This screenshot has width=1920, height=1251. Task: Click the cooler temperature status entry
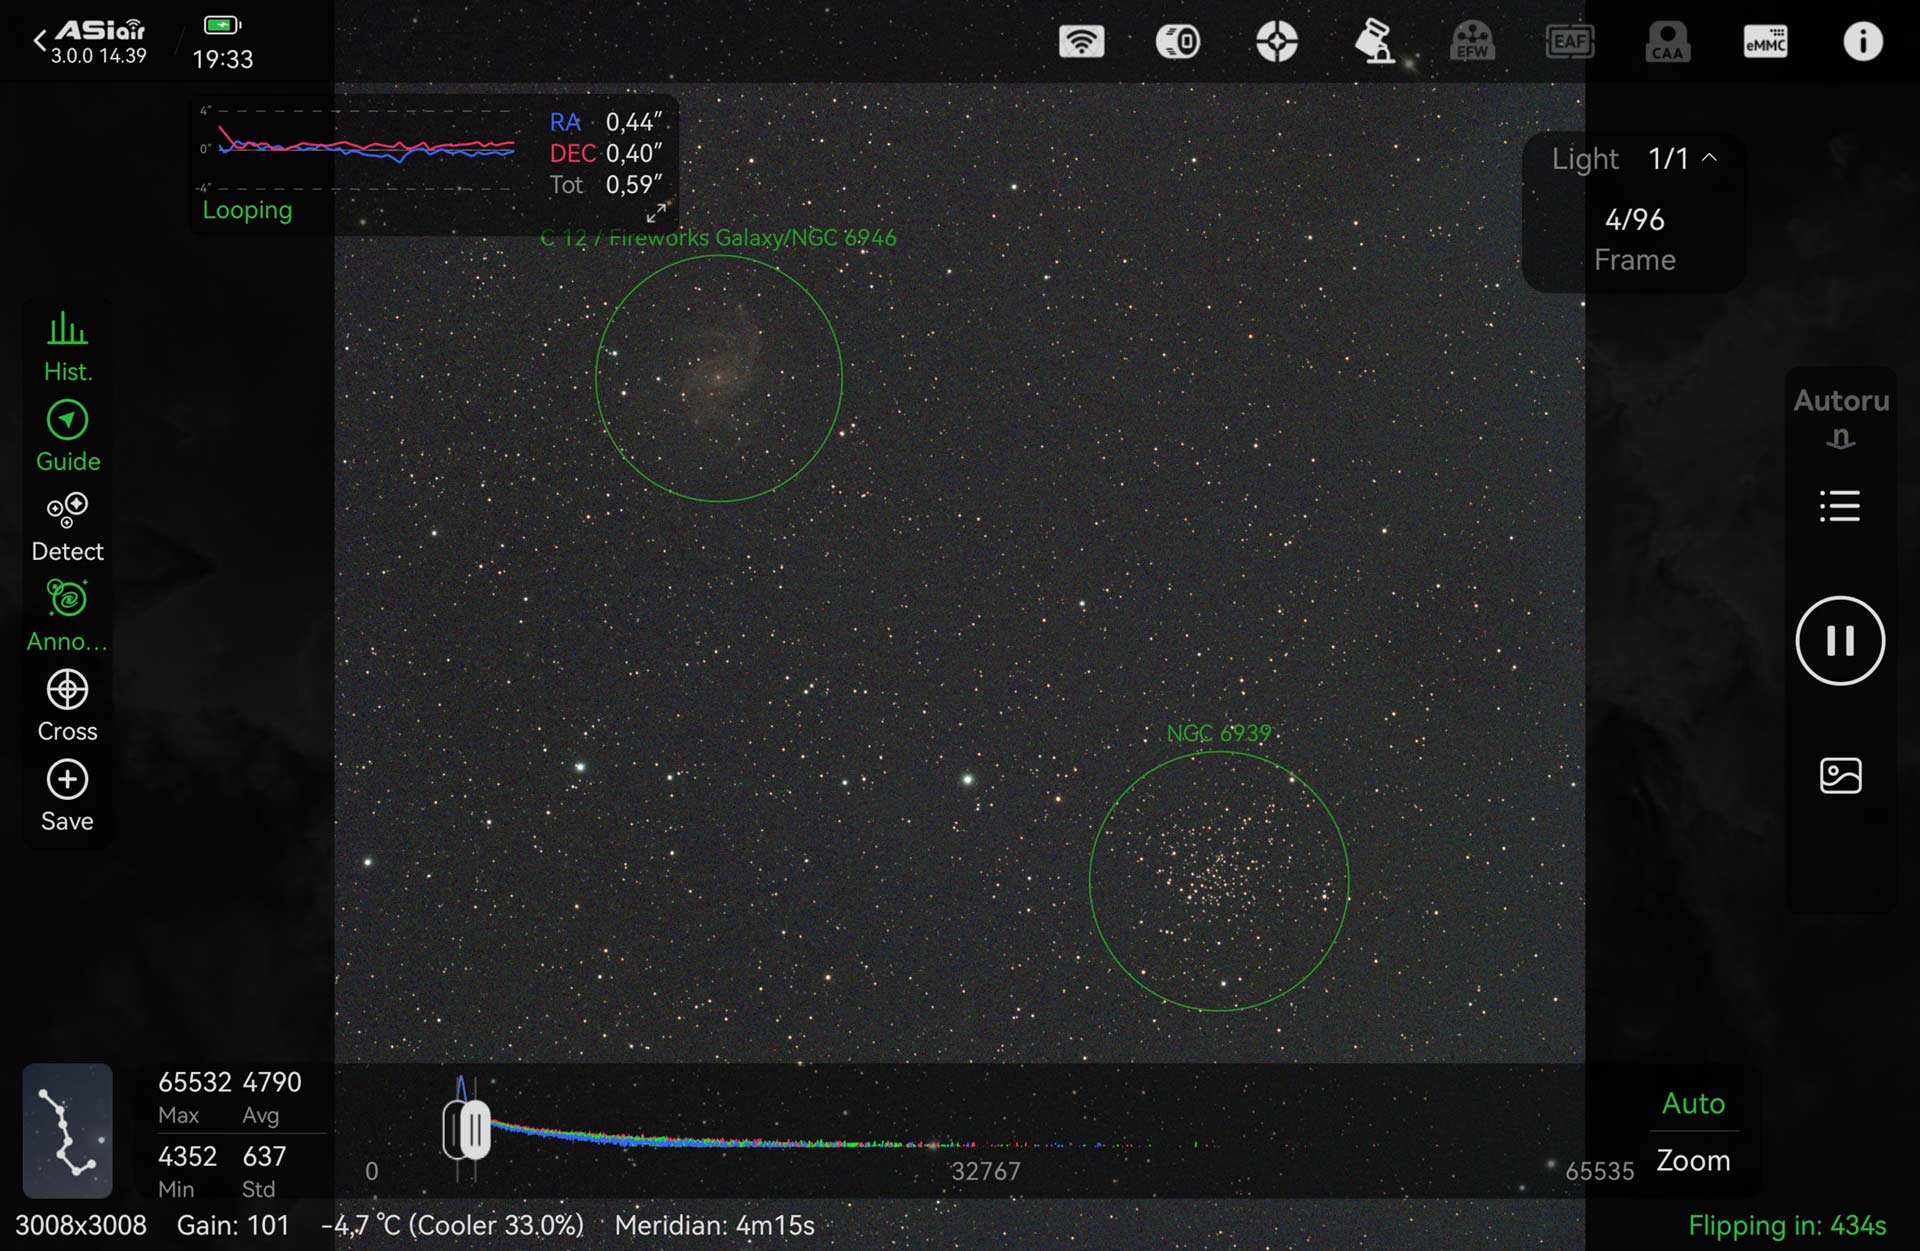(452, 1225)
